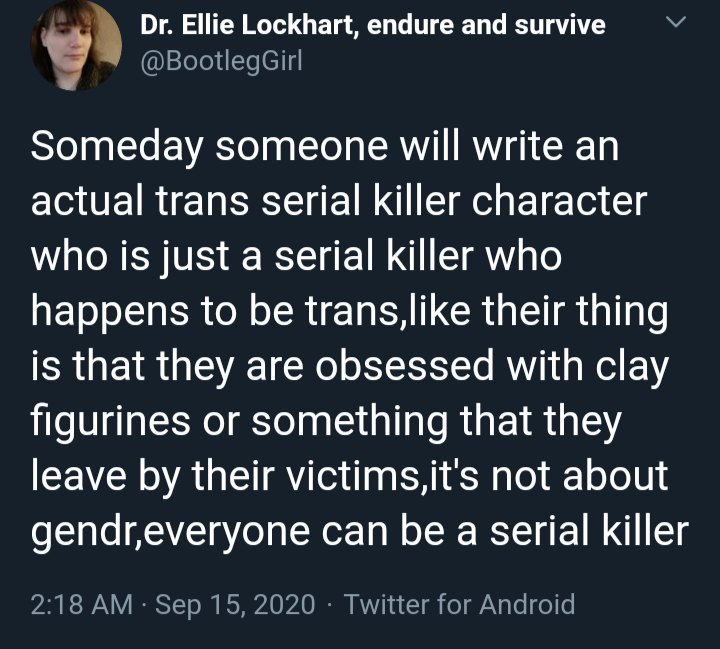Open the @BootlegGirl handle link
Screen dimensions: 720x649
point(221,61)
